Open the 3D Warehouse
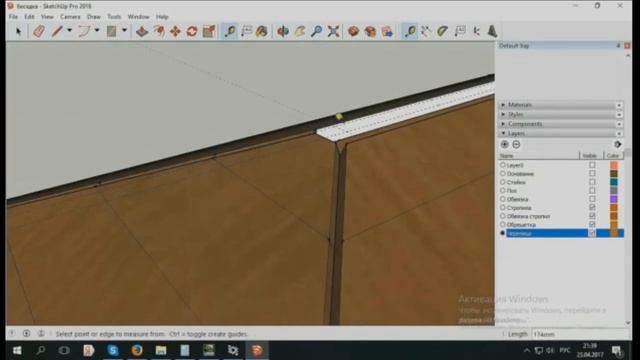Viewport: 640px width, 360px height. [353, 31]
